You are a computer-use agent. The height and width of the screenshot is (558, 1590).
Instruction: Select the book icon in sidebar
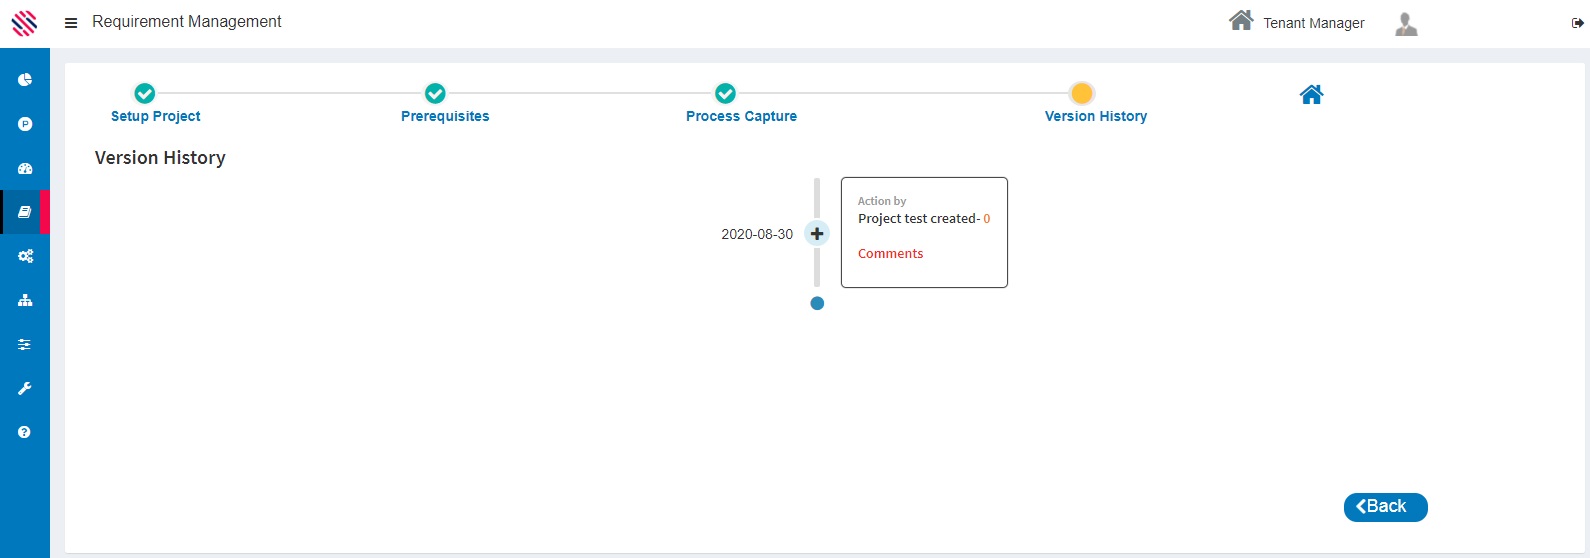[25, 212]
